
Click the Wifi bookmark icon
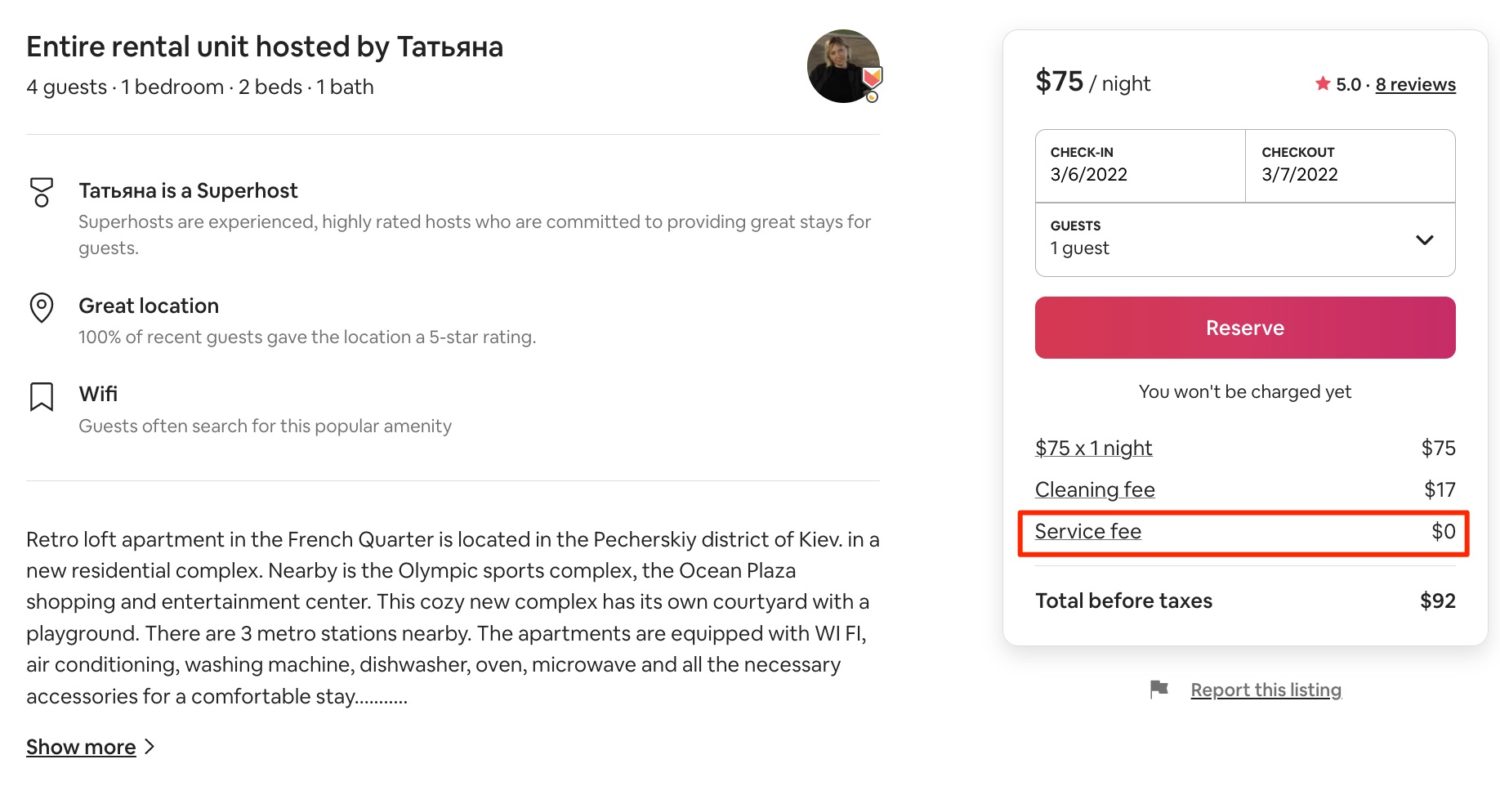point(41,397)
